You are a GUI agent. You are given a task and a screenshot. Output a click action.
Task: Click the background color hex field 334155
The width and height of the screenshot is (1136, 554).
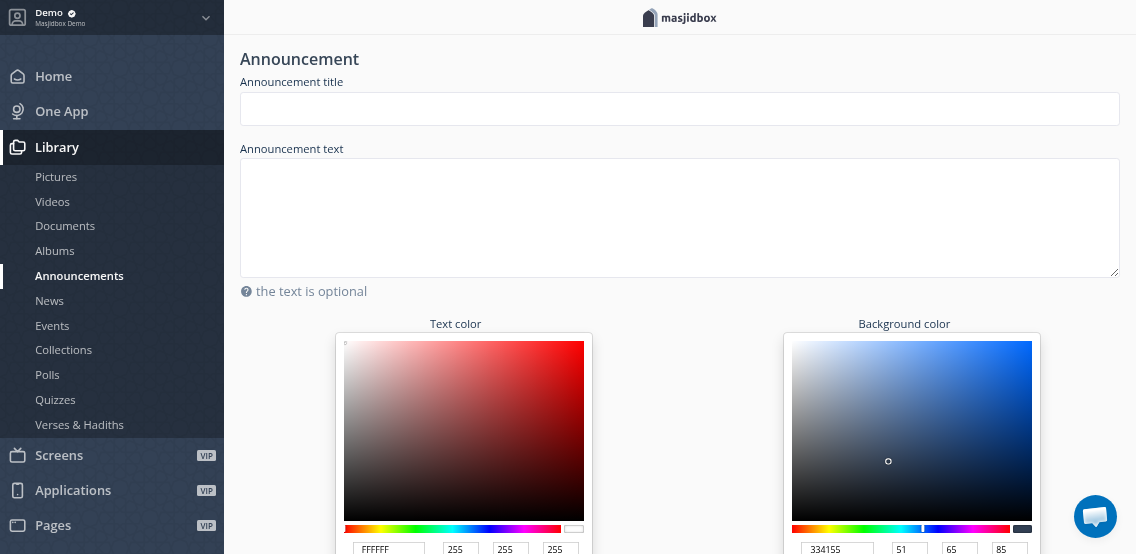tap(836, 548)
